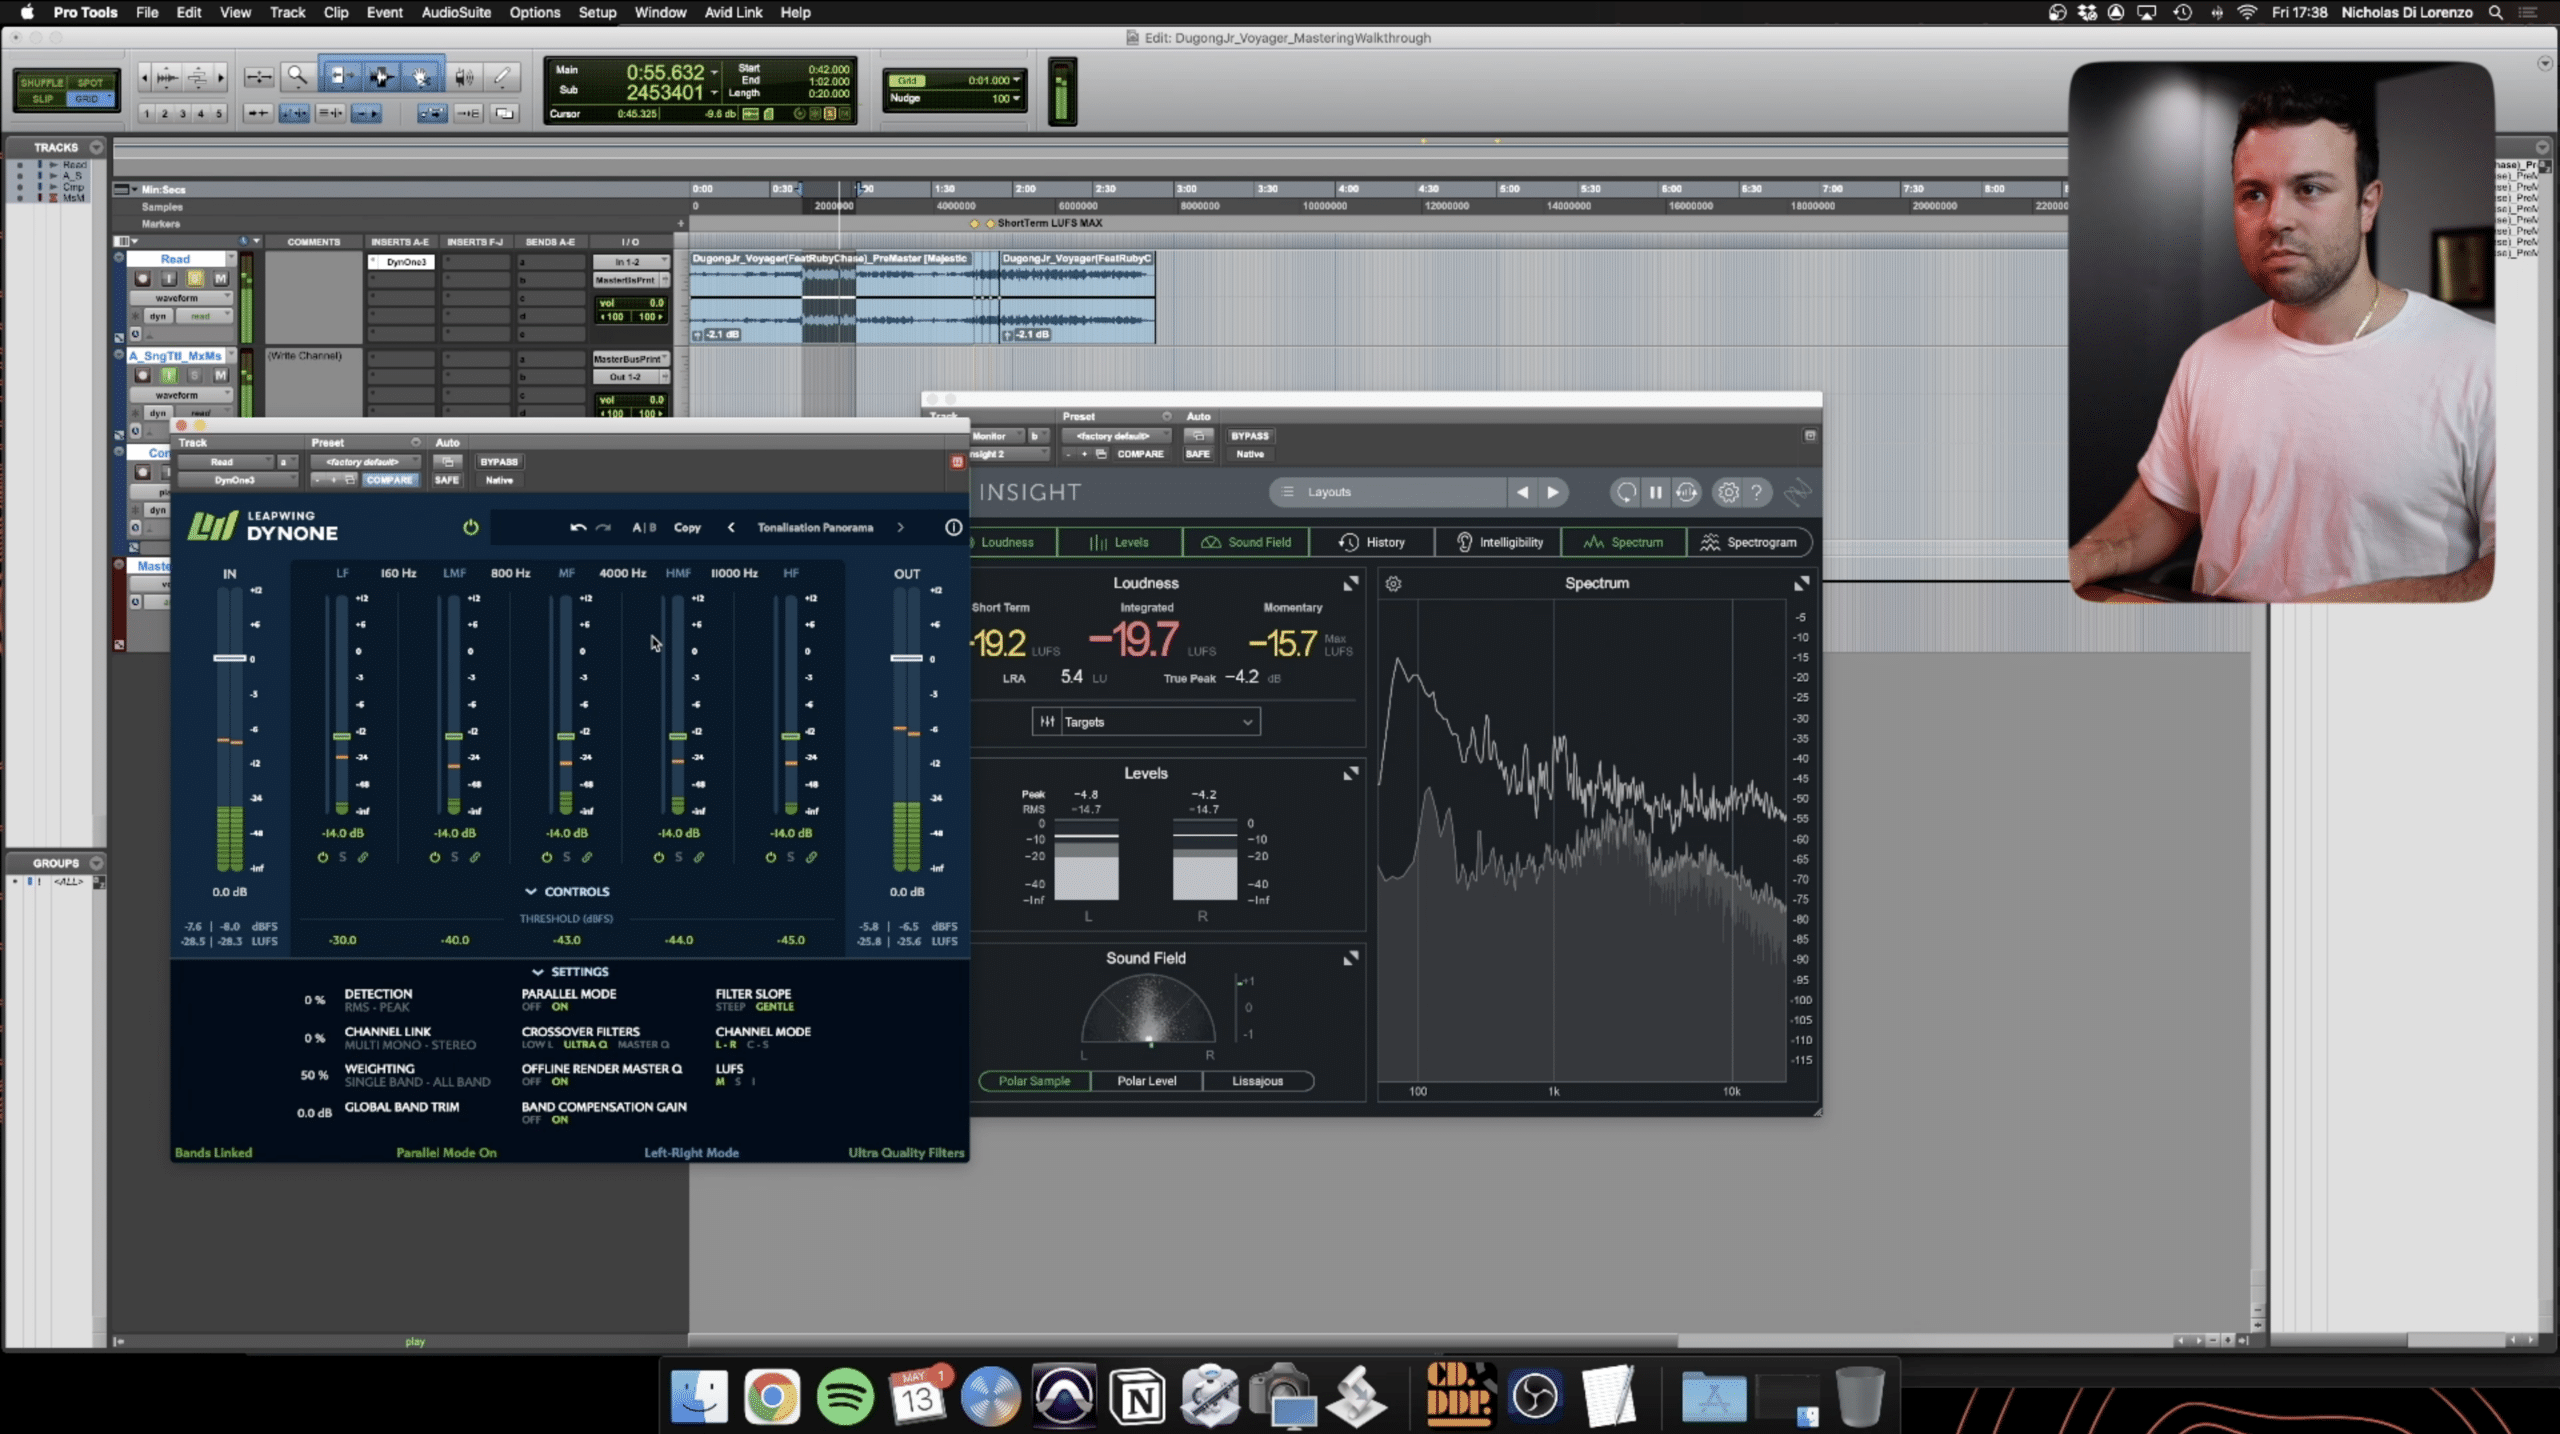Toggle BYPASS on the DynOne plugin window

click(x=499, y=462)
